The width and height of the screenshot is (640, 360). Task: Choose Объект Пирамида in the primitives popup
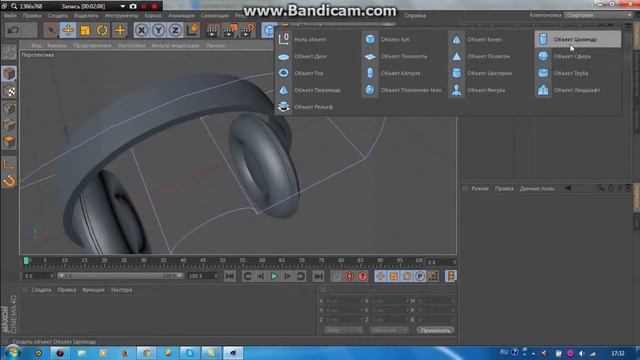(318, 90)
